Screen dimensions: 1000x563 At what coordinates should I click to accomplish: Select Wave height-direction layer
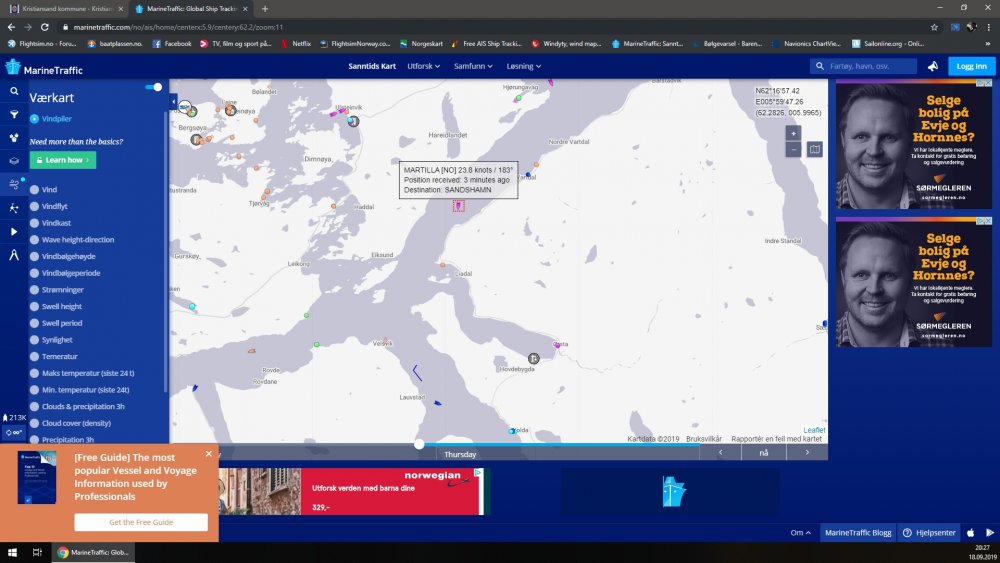point(71,239)
